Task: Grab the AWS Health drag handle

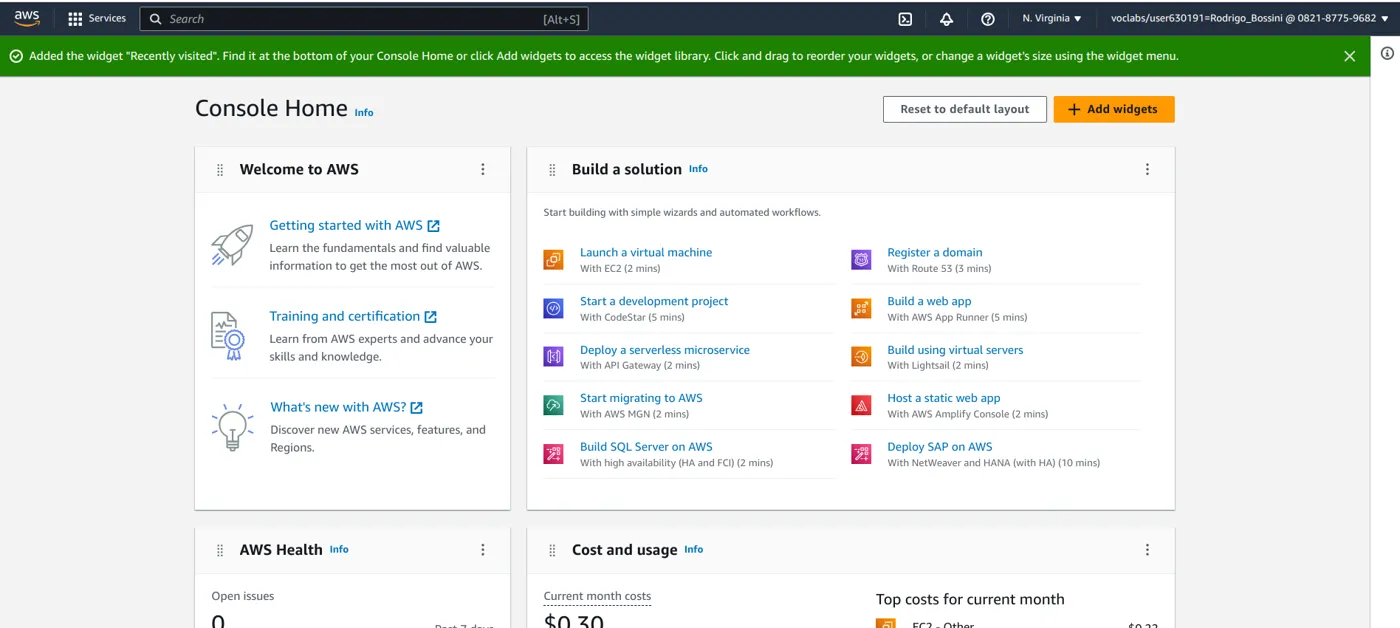Action: (x=220, y=550)
